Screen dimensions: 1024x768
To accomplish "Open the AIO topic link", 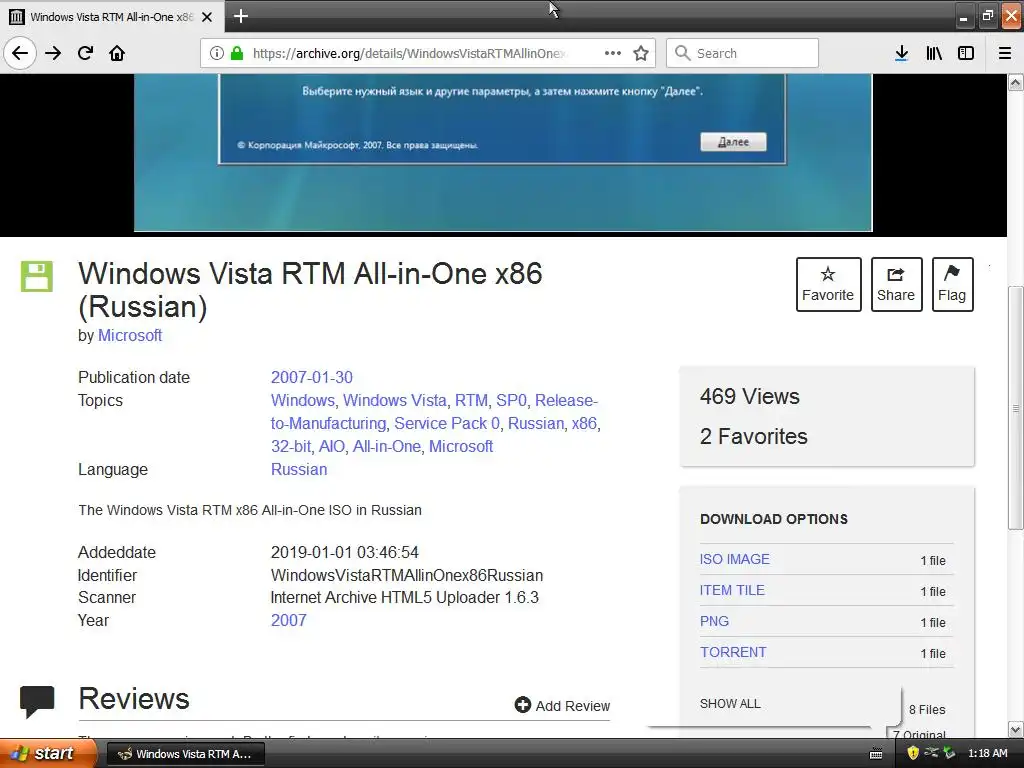I will [x=332, y=446].
